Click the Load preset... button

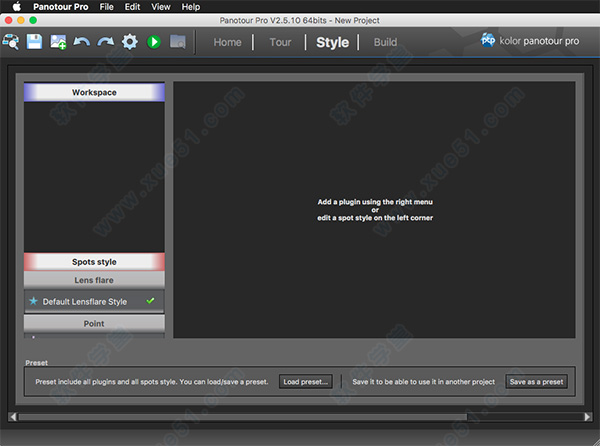(305, 382)
